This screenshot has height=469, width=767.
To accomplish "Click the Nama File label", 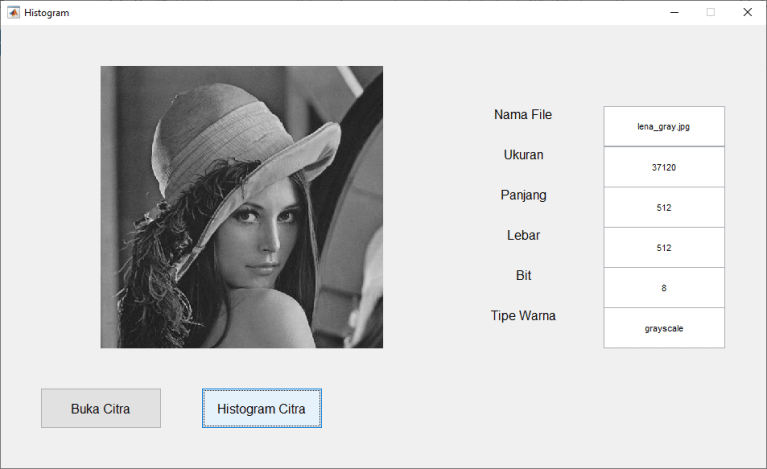I will click(522, 115).
